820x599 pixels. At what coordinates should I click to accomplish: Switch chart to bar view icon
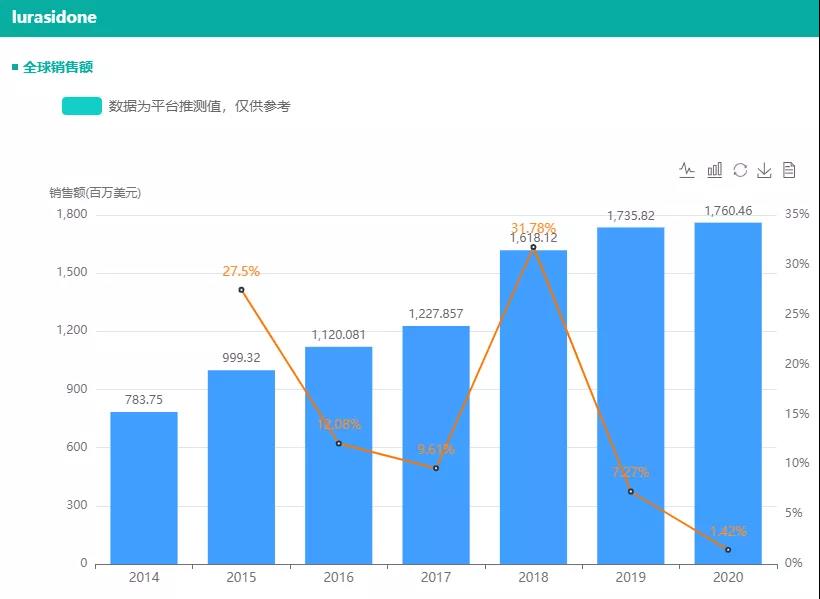coord(714,170)
